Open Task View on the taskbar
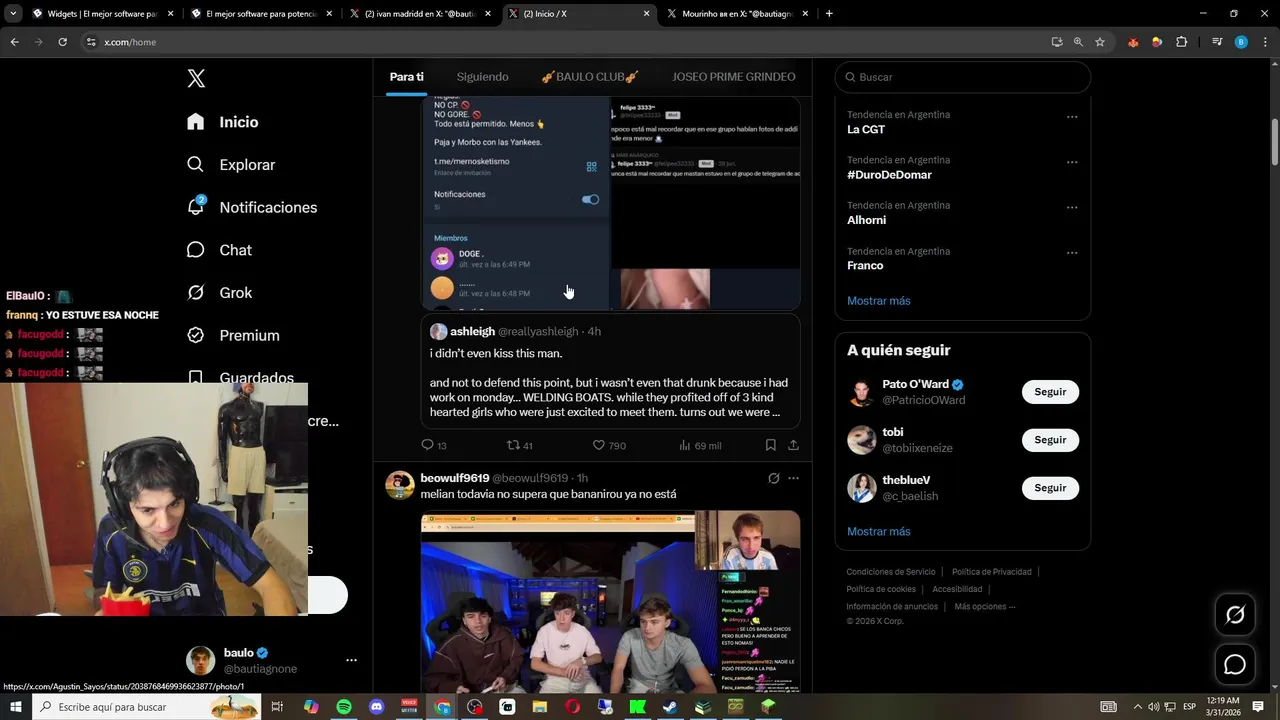 pyautogui.click(x=277, y=707)
